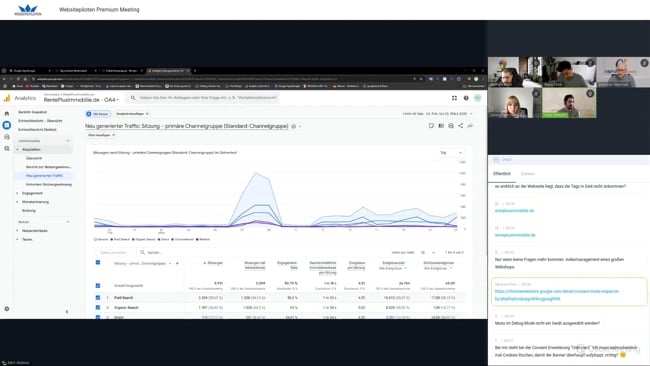Viewport: 650px width, 366px height.
Task: Switch to the Öffentlich chat tab
Action: (x=502, y=174)
